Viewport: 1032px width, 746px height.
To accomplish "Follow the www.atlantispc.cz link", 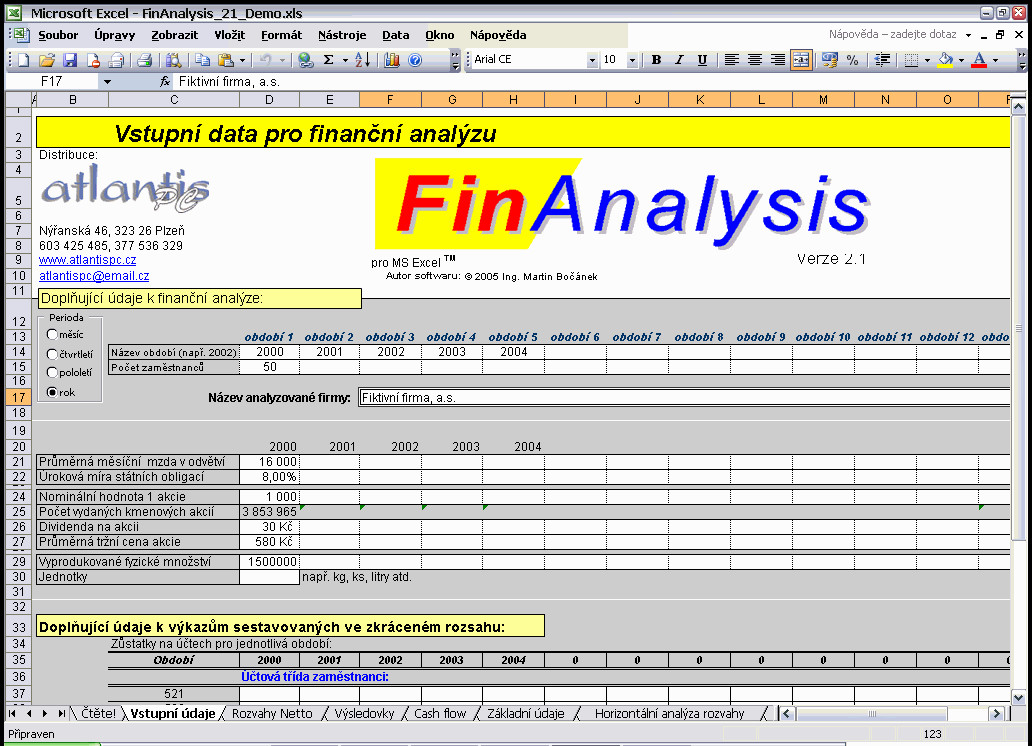I will pyautogui.click(x=88, y=260).
